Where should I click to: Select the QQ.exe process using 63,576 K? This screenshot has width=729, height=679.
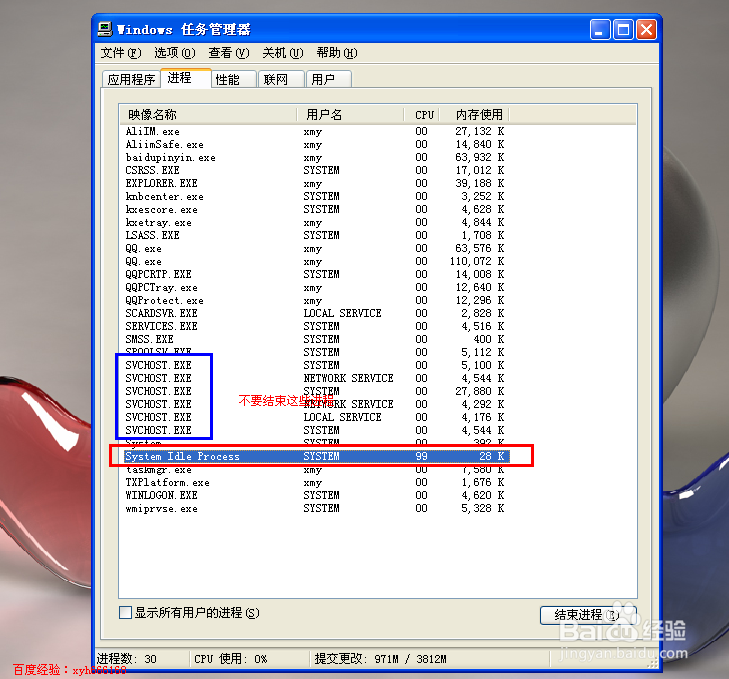coord(315,249)
